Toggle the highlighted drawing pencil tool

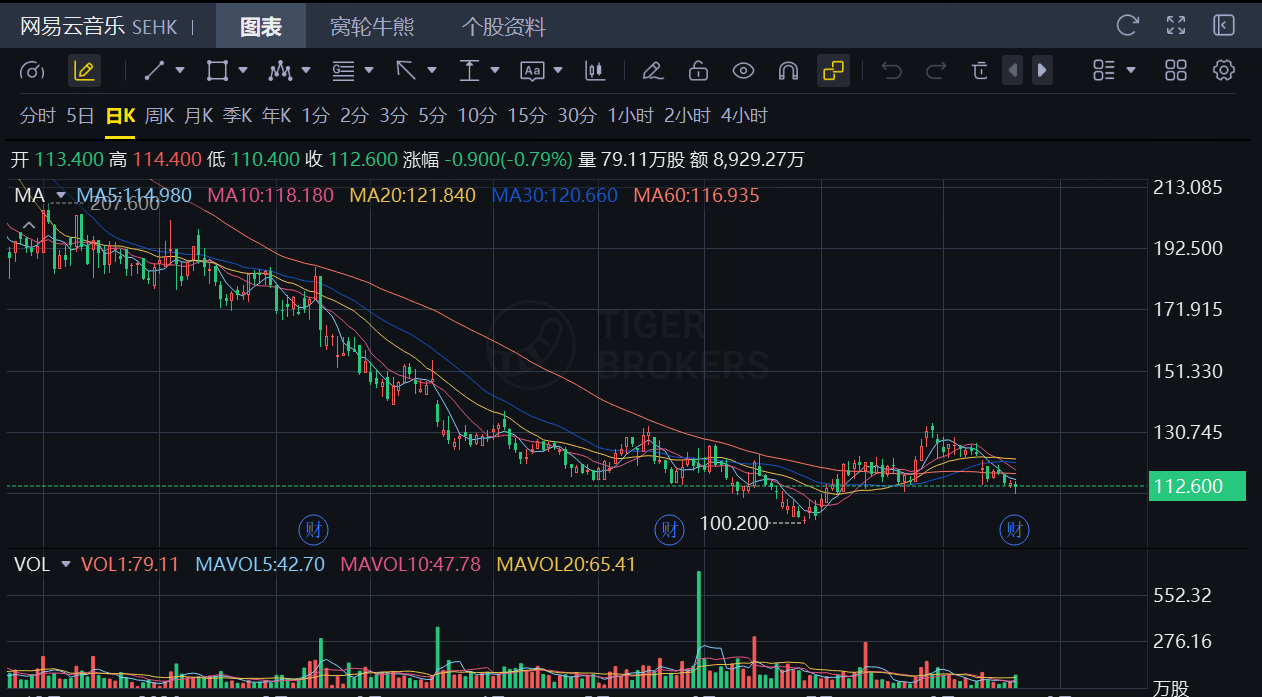[84, 71]
